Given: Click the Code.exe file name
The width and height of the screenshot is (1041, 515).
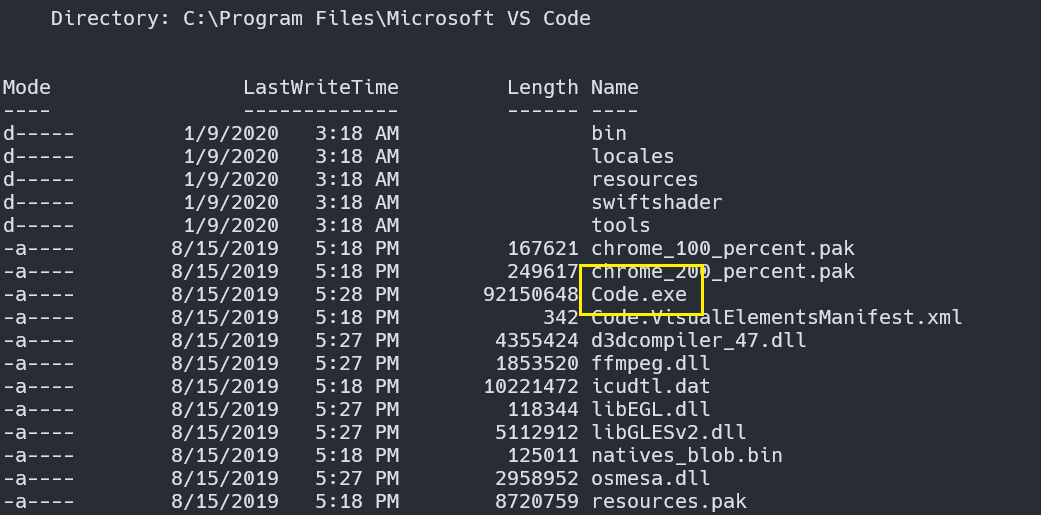Looking at the screenshot, I should tap(639, 295).
